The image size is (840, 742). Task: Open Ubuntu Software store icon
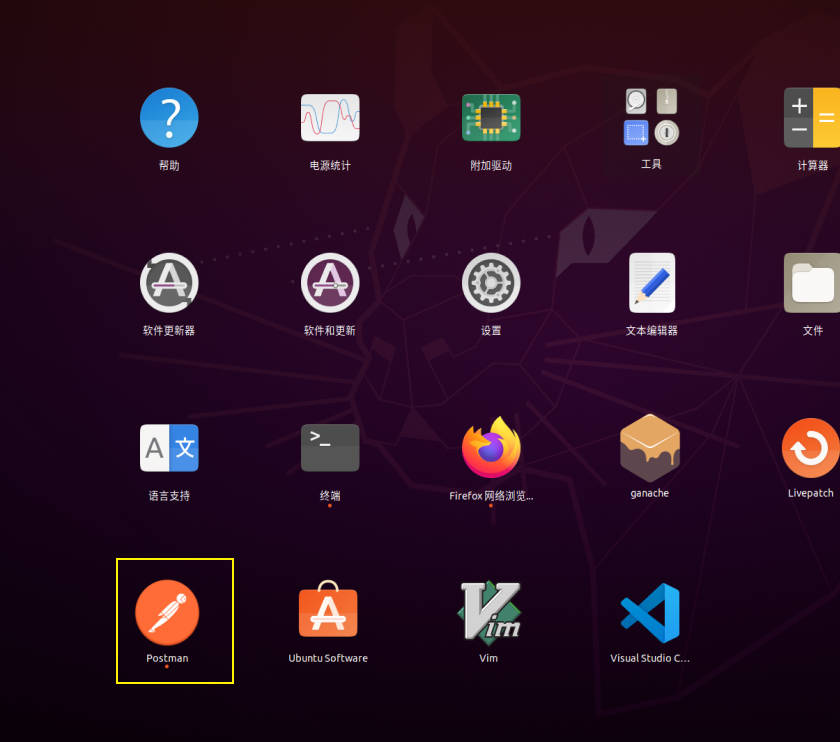coord(328,609)
